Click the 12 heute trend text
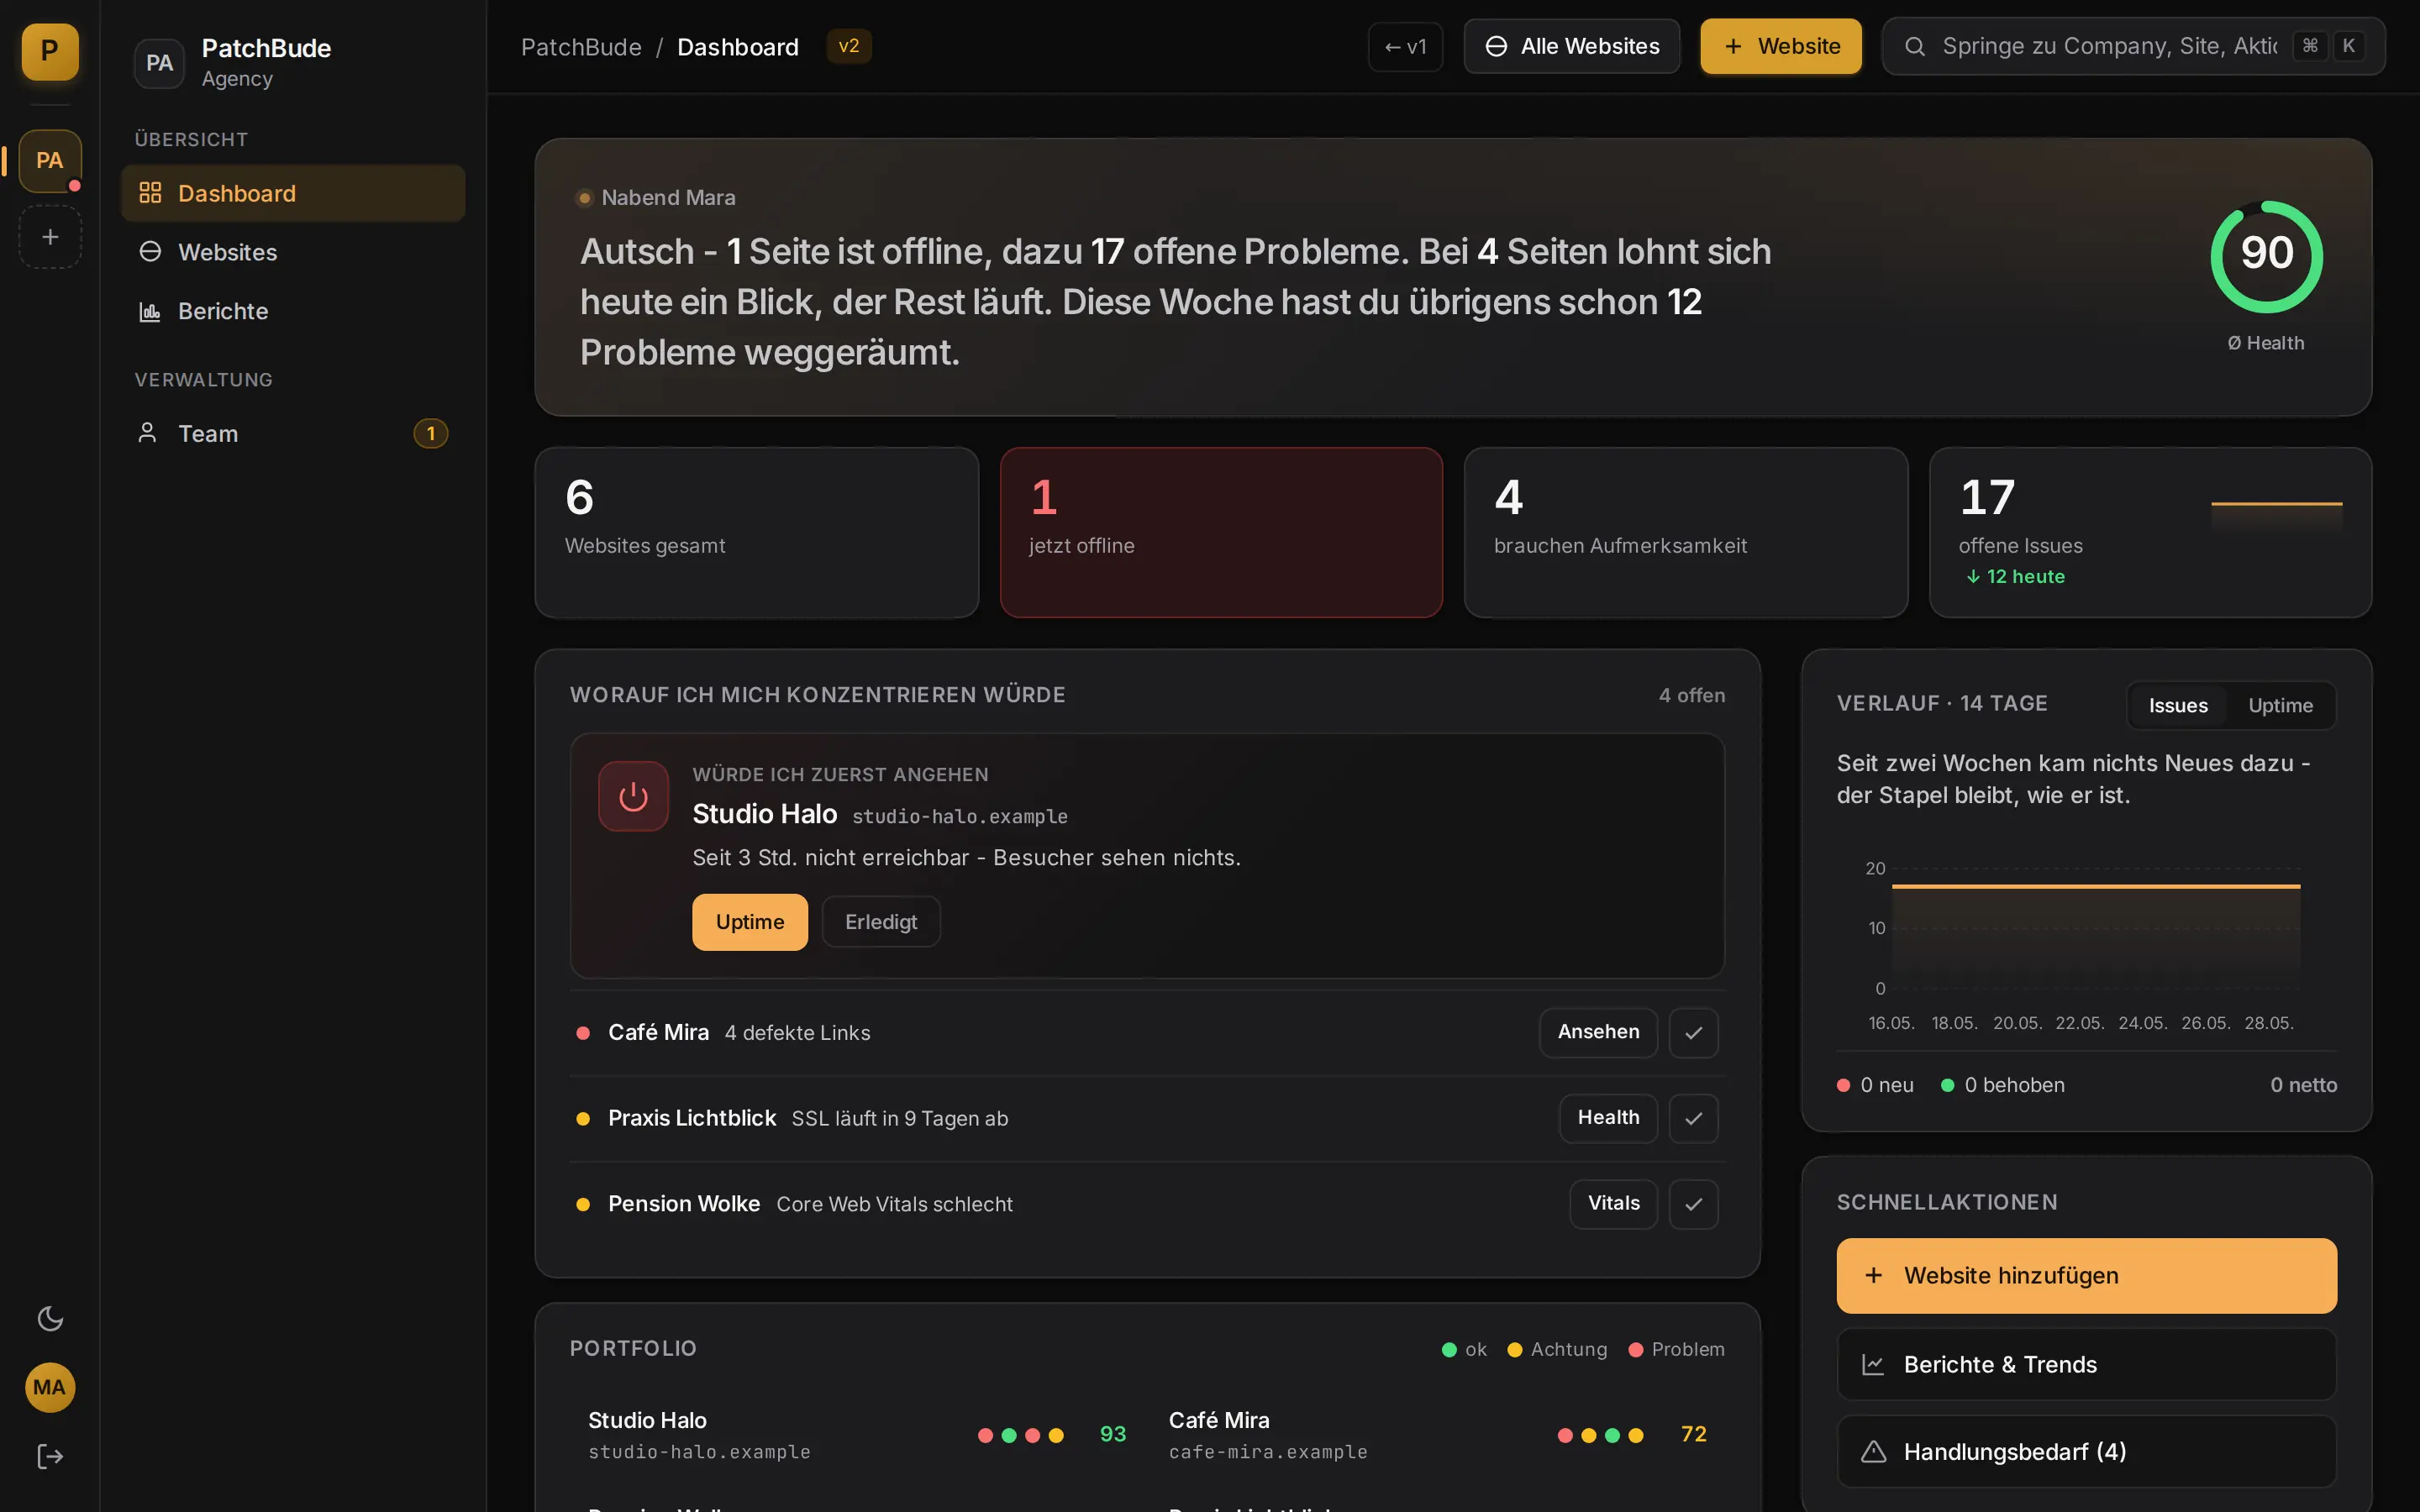This screenshot has height=1512, width=2420. (2015, 577)
